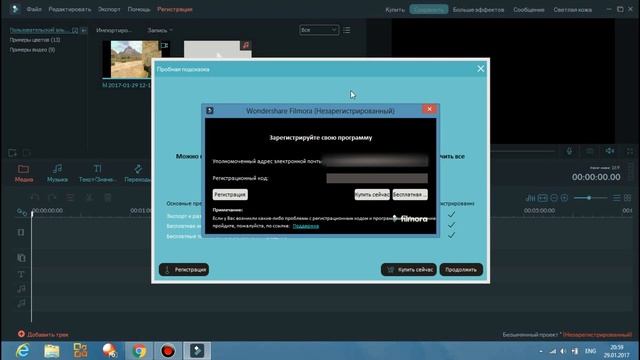The width and height of the screenshot is (640, 360).
Task: Zoom out the timeline with the minus icon
Action: pyautogui.click(x=554, y=198)
